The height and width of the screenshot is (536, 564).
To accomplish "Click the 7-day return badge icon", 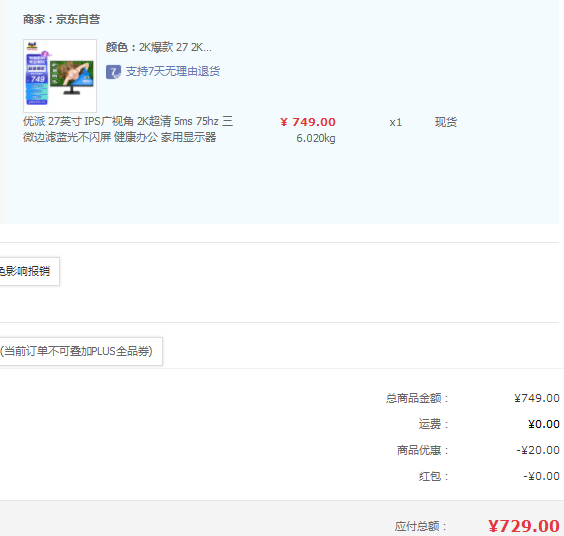I will (113, 72).
